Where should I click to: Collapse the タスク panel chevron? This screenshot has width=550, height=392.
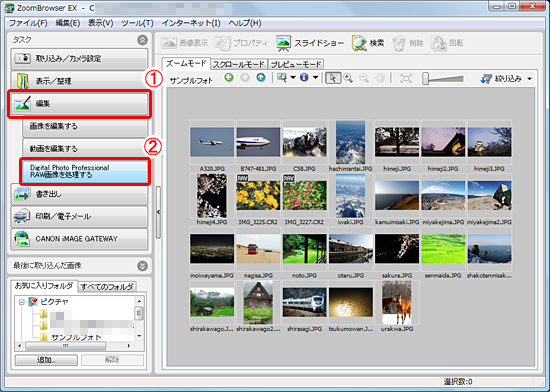click(142, 40)
